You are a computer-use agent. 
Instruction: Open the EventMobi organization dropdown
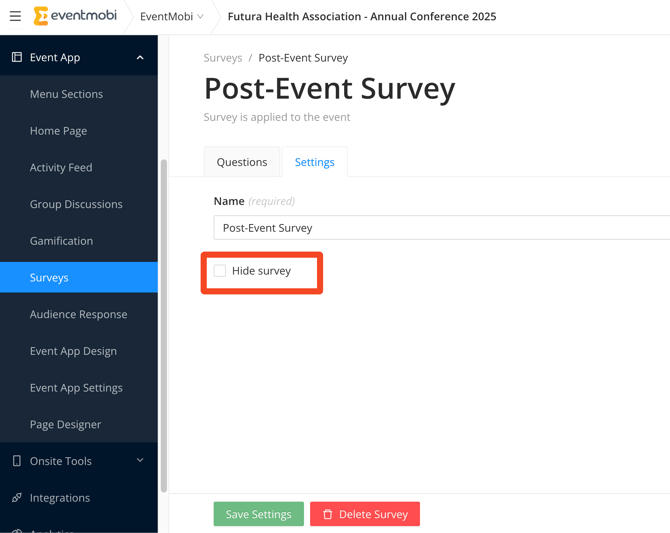coord(171,16)
